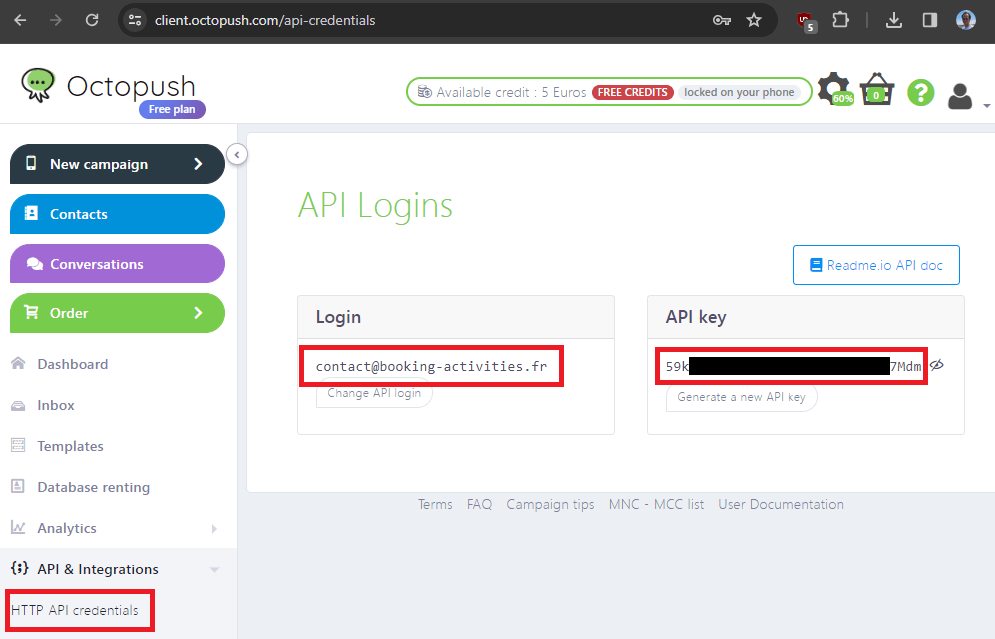Image resolution: width=995 pixels, height=639 pixels.
Task: Open the Readme.io API doc
Action: pos(876,265)
